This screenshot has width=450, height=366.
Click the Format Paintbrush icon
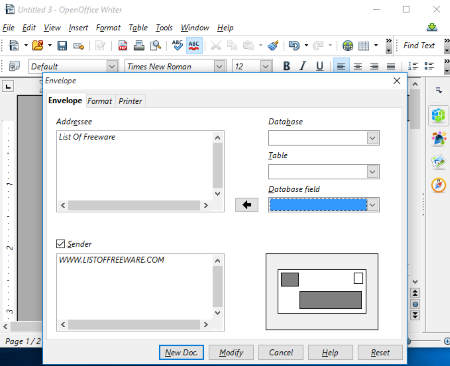pyautogui.click(x=273, y=45)
